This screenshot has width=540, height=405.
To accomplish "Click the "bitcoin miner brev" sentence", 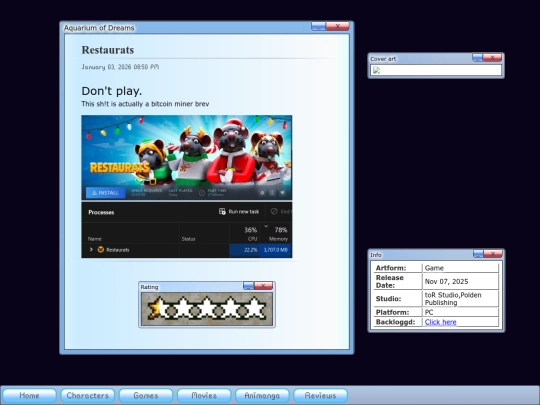I will [x=145, y=104].
